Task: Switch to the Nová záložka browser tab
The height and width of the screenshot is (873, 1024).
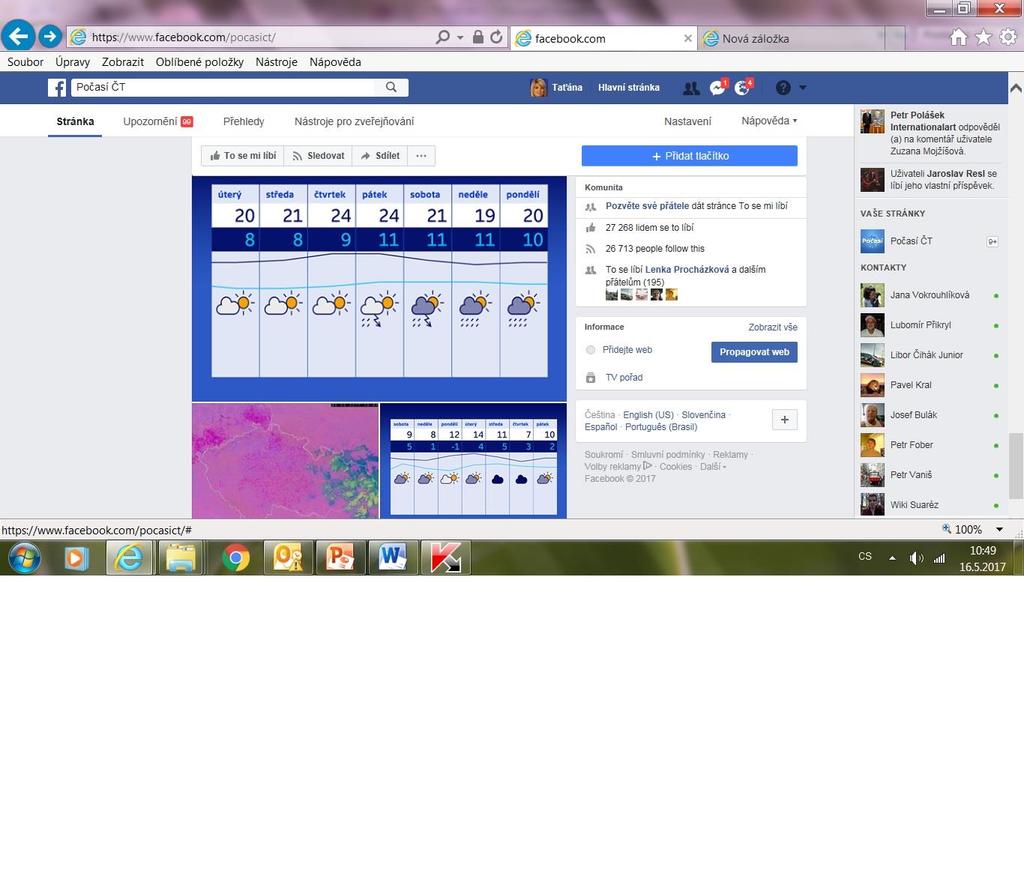Action: [792, 39]
